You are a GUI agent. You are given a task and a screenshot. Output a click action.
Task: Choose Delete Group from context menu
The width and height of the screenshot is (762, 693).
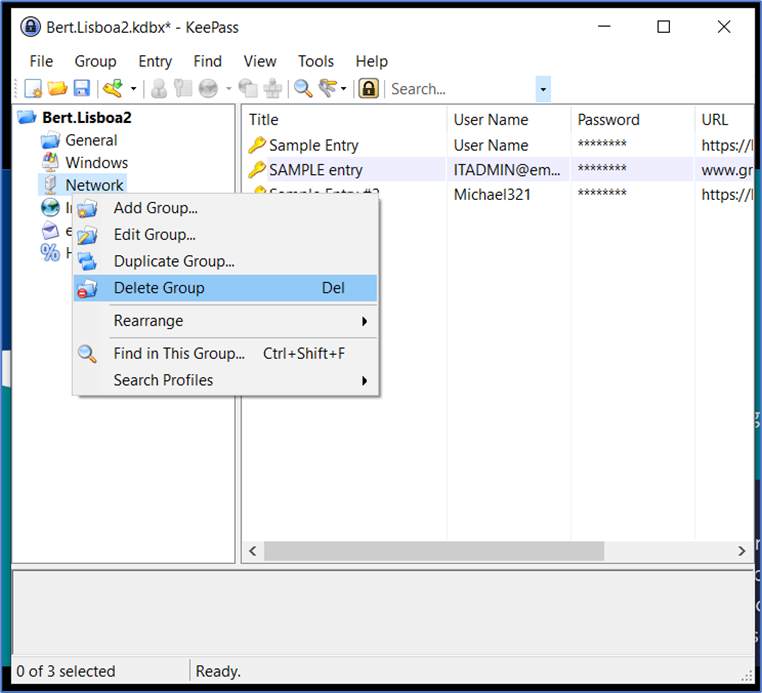click(x=225, y=288)
